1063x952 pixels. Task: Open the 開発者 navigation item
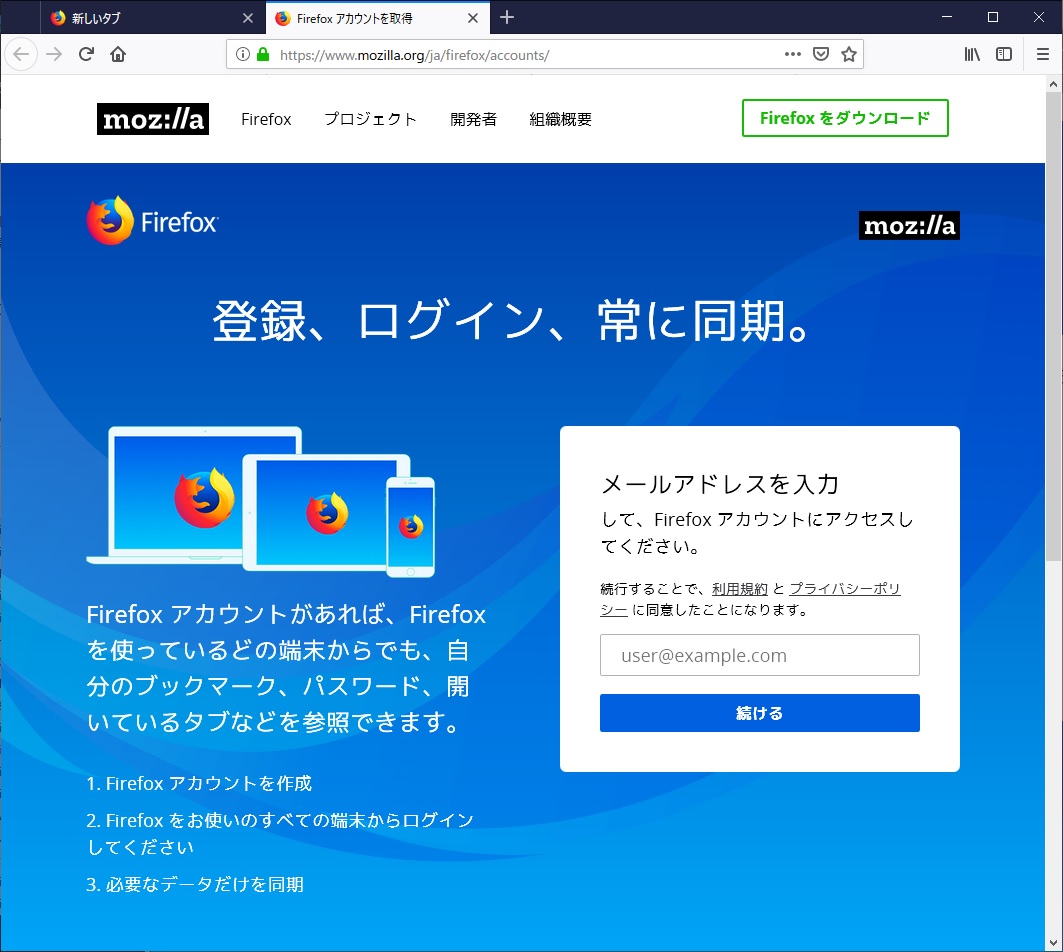coord(473,119)
